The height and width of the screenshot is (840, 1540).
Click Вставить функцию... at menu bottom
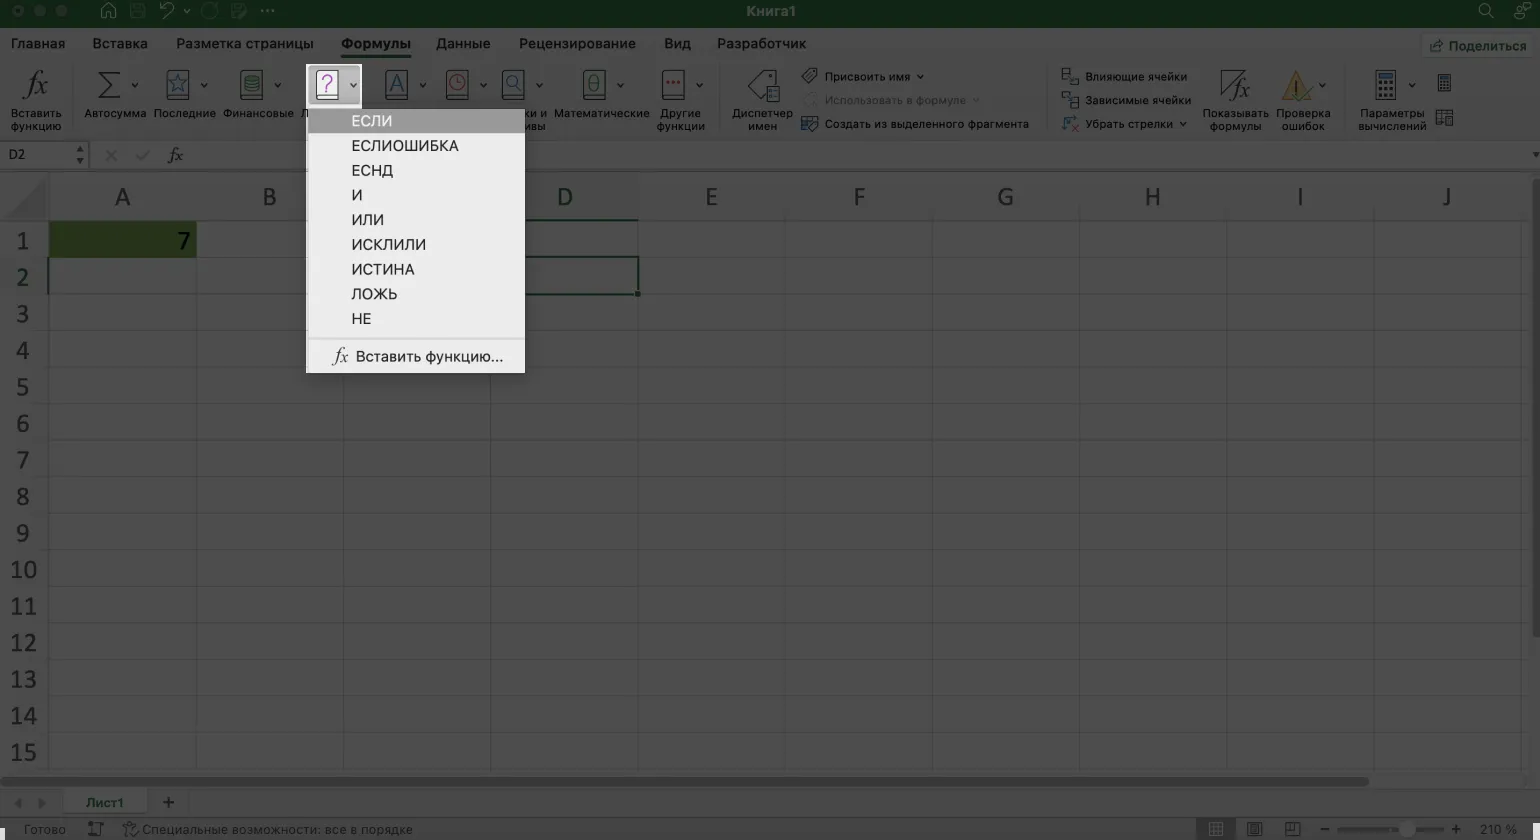pos(428,357)
